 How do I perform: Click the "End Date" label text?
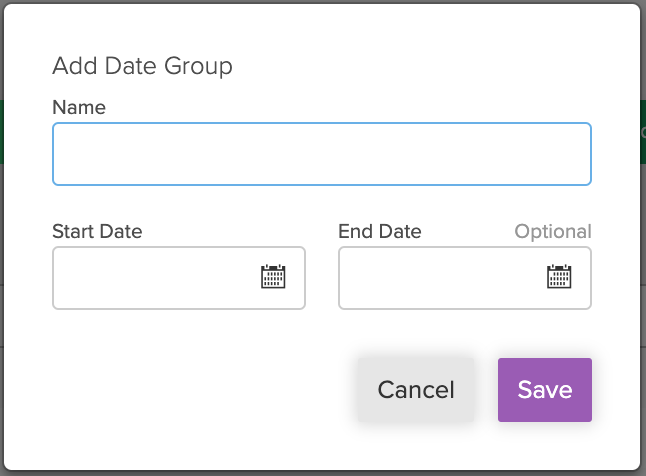pyautogui.click(x=380, y=231)
